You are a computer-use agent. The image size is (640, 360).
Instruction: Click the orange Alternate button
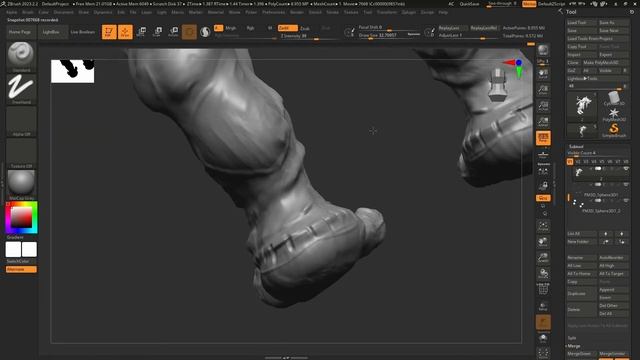click(x=21, y=269)
